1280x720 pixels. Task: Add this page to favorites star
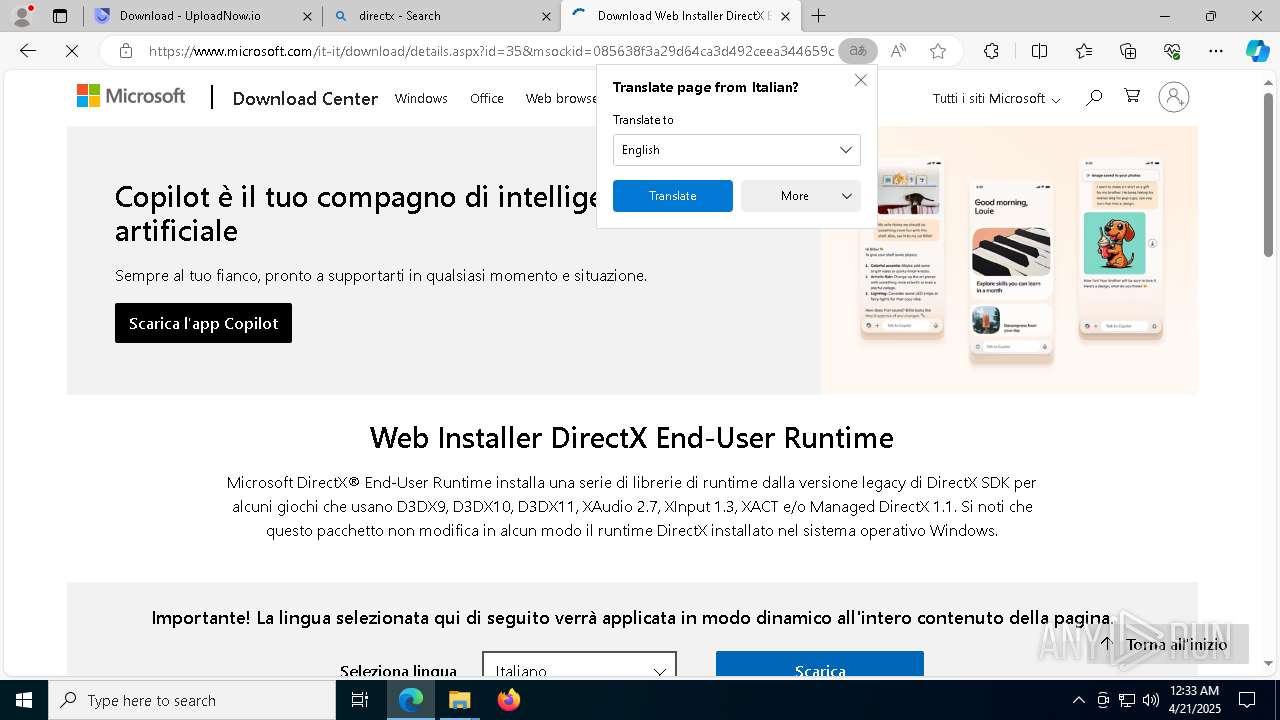pyautogui.click(x=937, y=51)
